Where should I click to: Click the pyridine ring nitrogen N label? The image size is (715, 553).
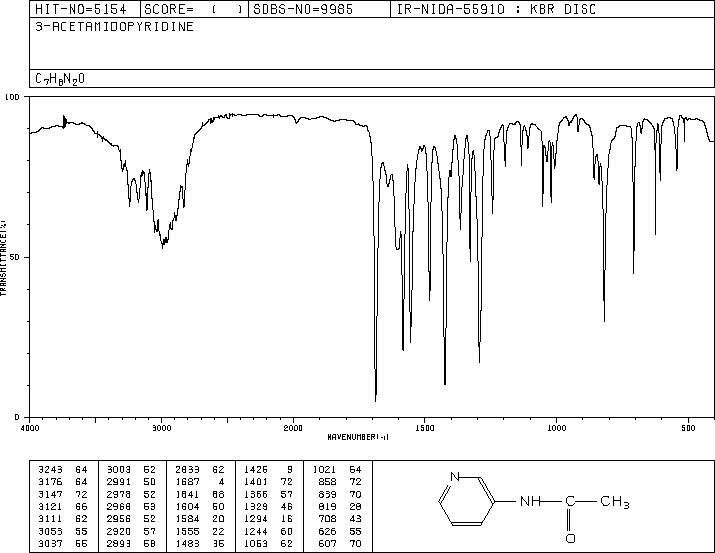(454, 477)
